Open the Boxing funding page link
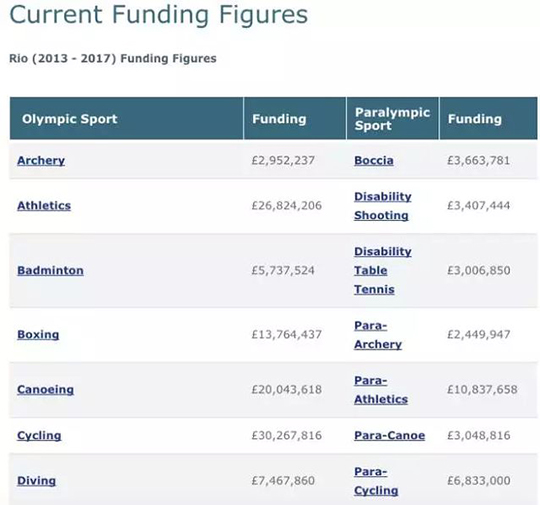 [x=38, y=334]
